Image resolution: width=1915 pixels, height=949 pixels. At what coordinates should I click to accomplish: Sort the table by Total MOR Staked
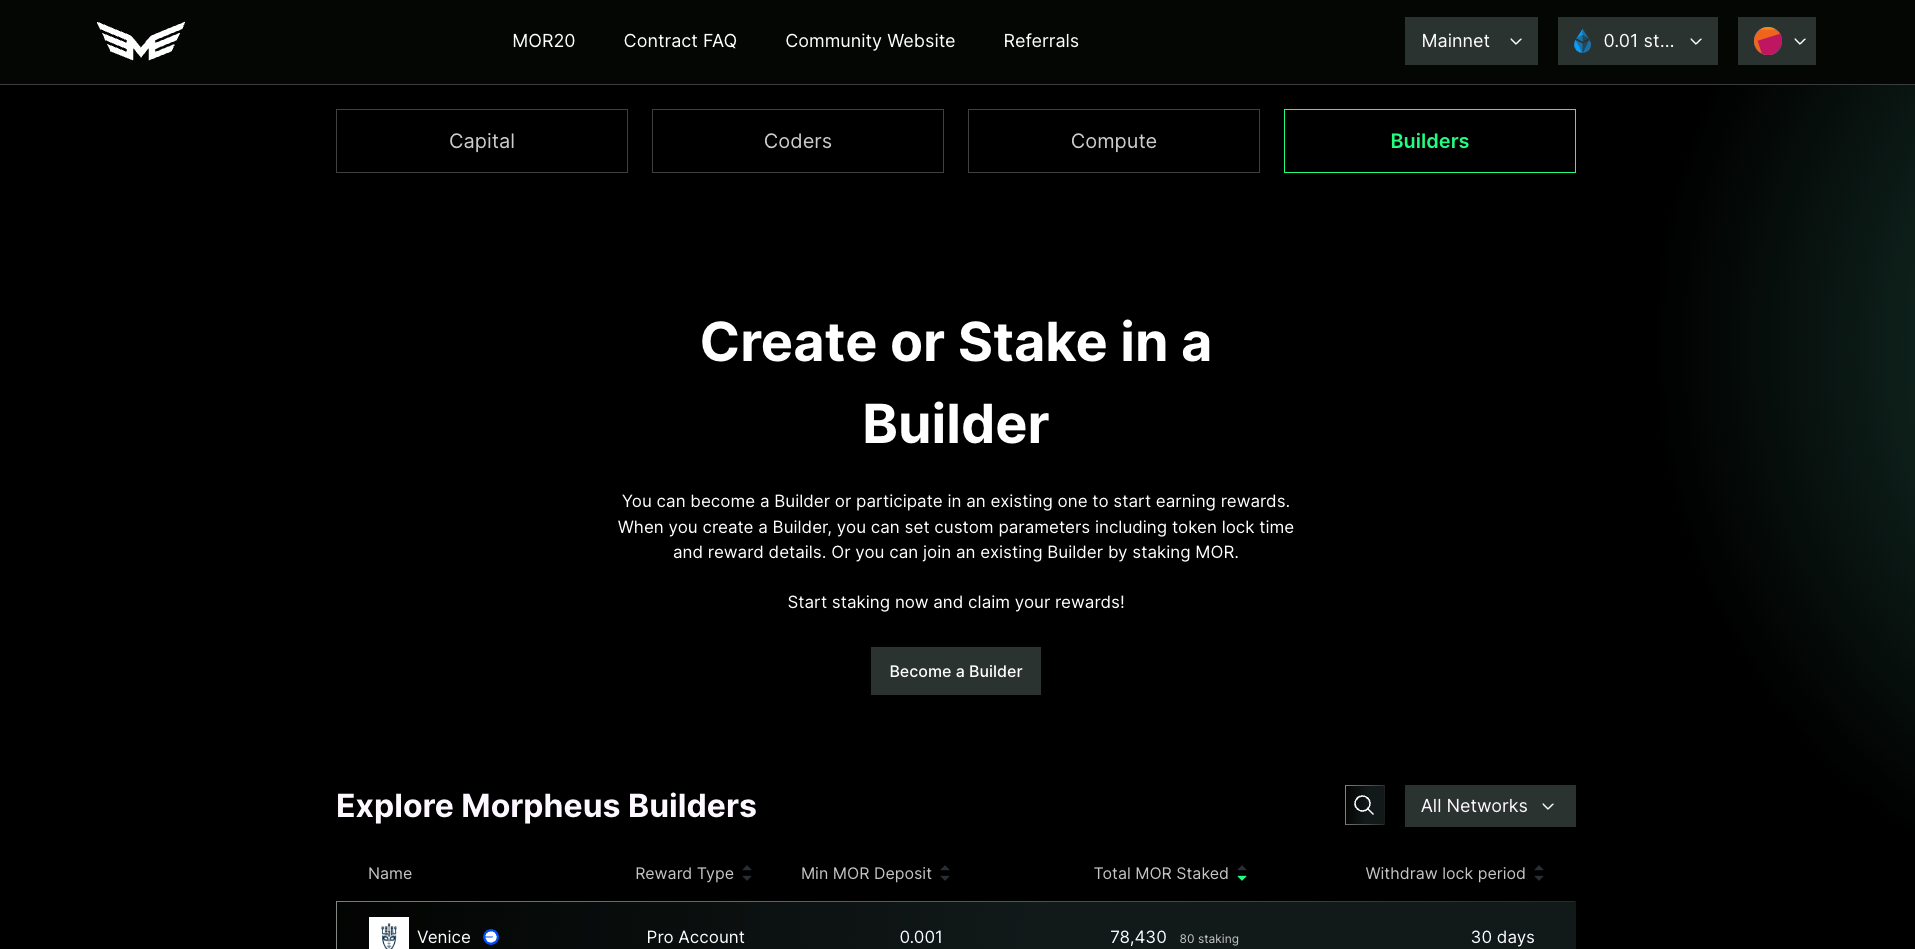(1170, 873)
